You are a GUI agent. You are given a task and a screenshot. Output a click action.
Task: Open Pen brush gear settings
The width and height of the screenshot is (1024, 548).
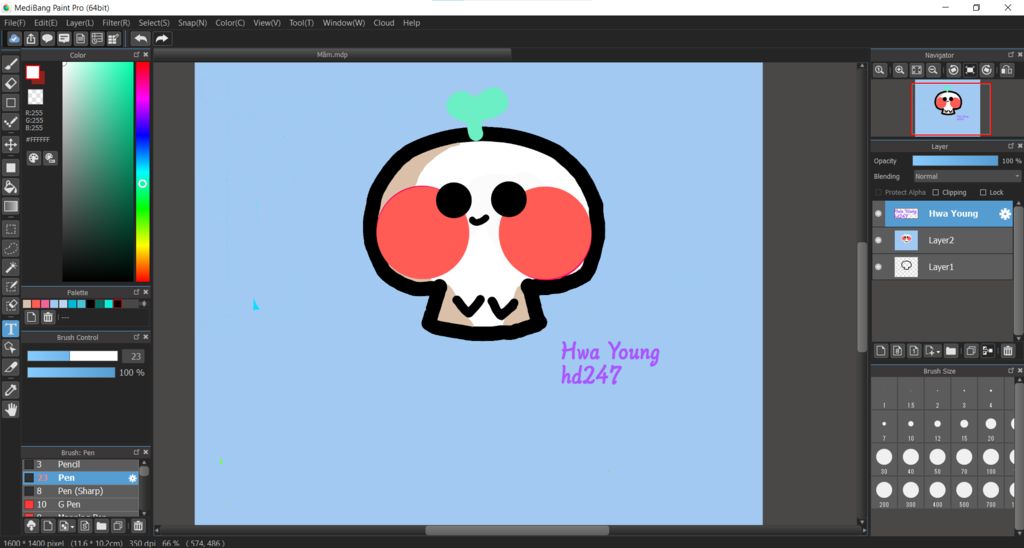pyautogui.click(x=133, y=478)
